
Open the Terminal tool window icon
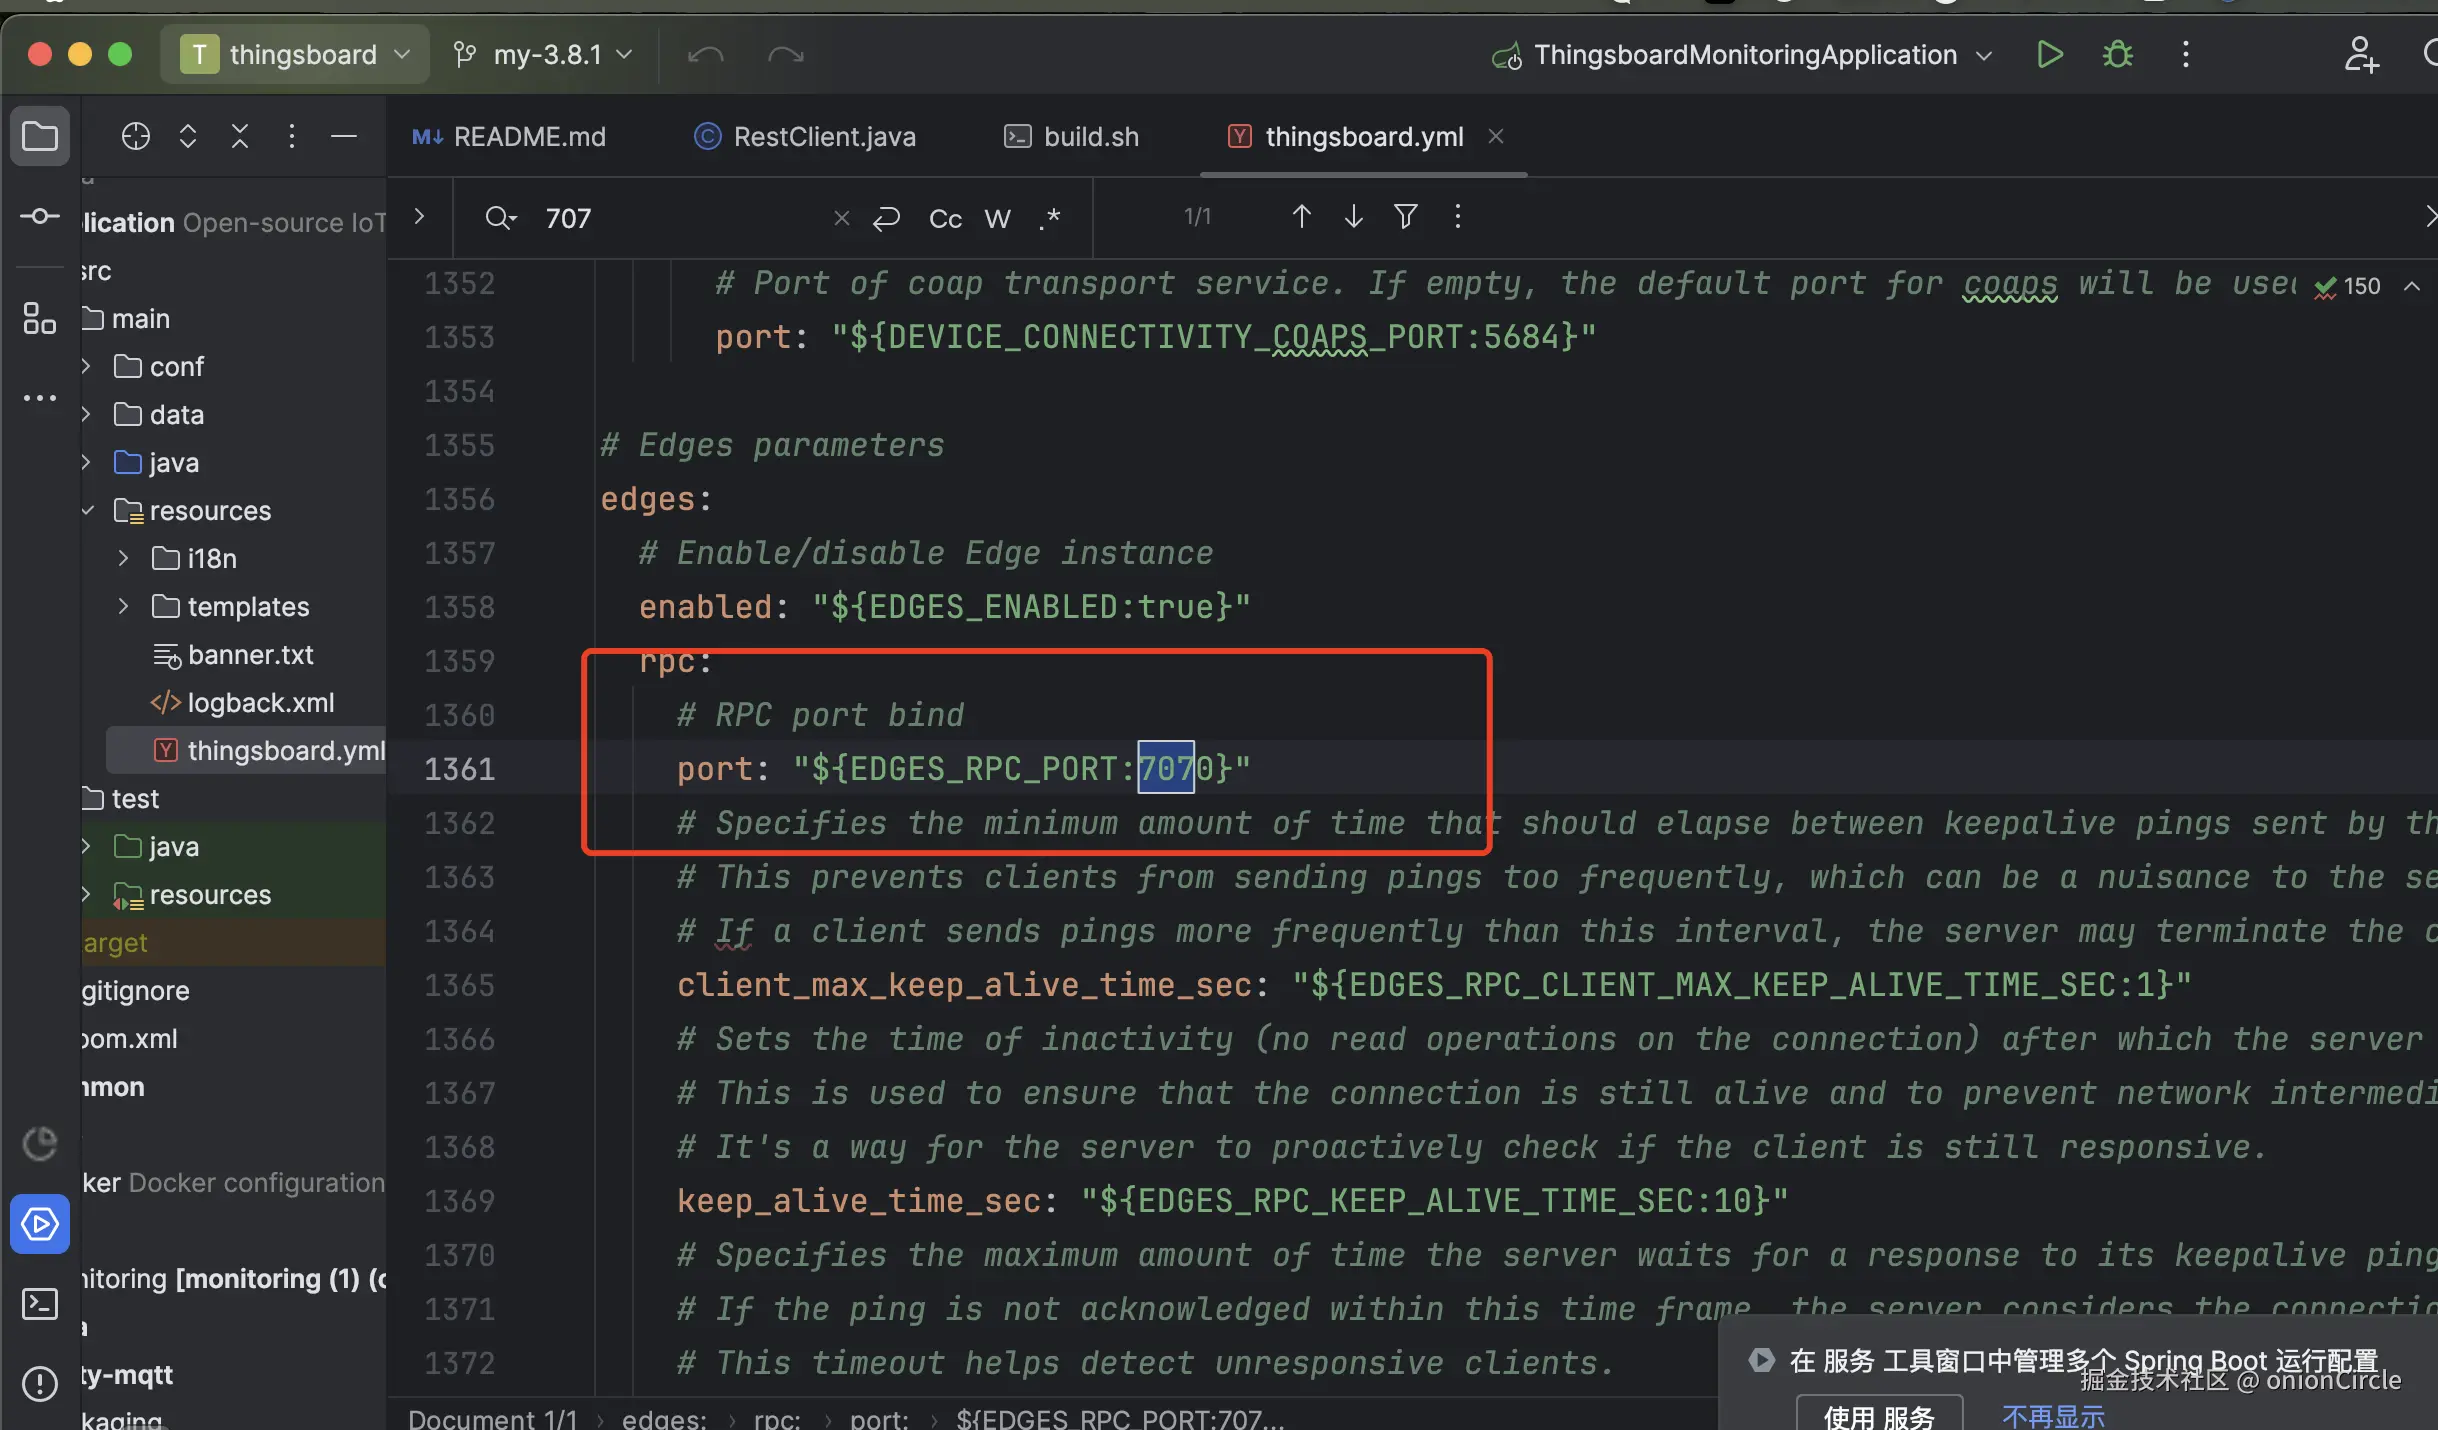click(39, 1303)
